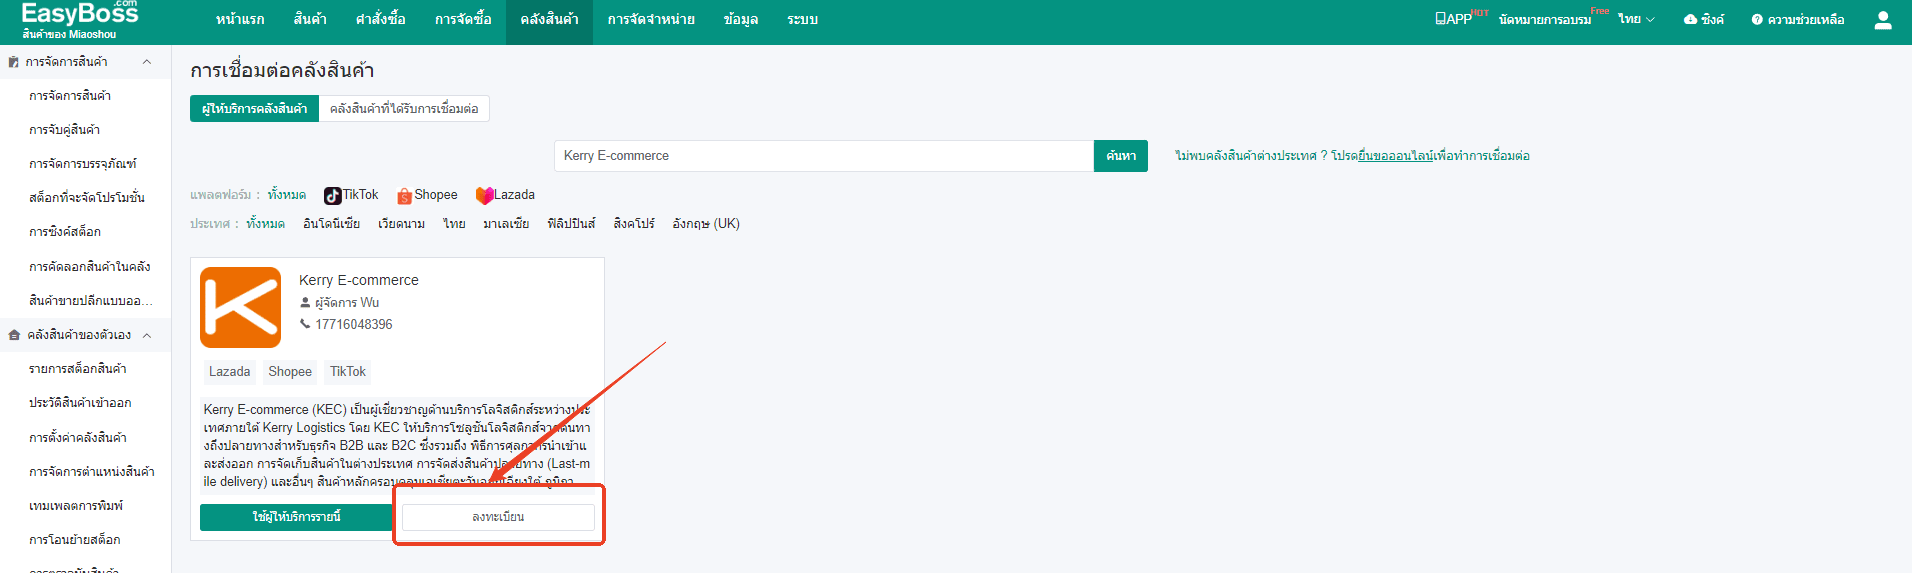
Task: Open สต็อกที่จะจัดโปรโมชั่น sidebar item
Action: 87,198
